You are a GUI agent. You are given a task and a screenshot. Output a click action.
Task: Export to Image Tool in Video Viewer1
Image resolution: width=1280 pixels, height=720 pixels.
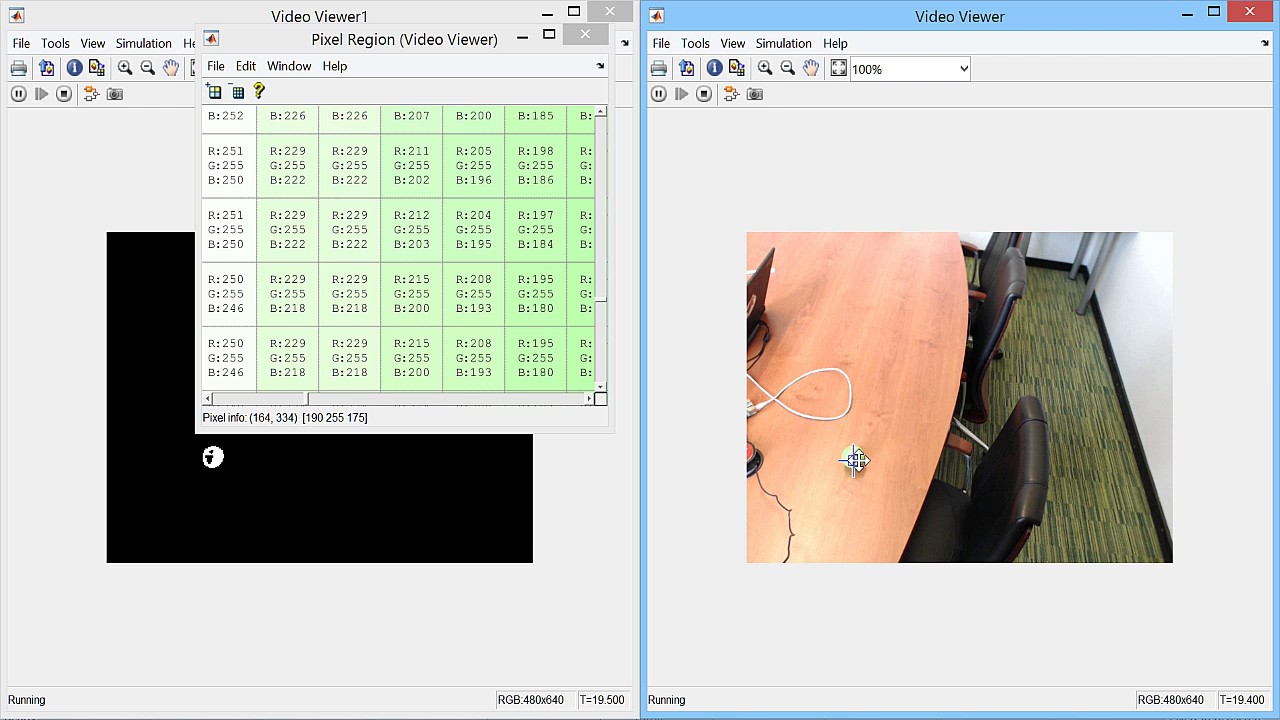tap(46, 68)
